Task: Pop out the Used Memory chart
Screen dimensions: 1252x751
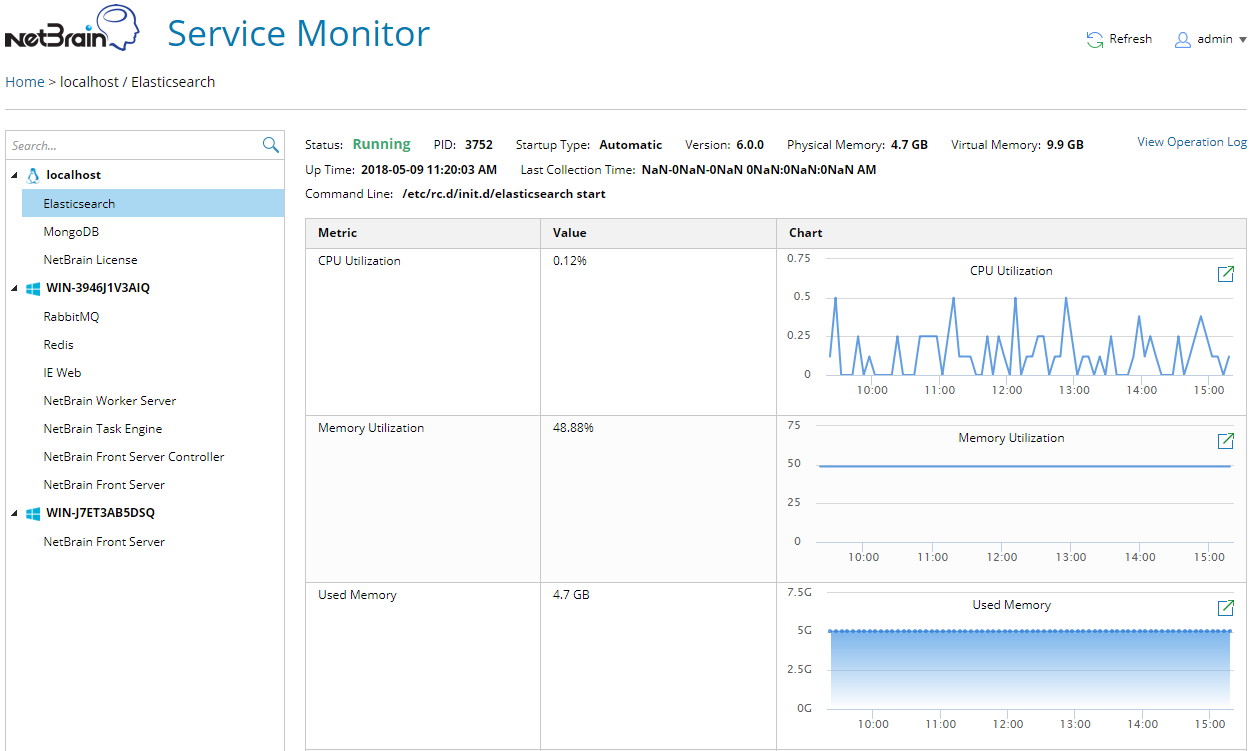Action: point(1225,608)
